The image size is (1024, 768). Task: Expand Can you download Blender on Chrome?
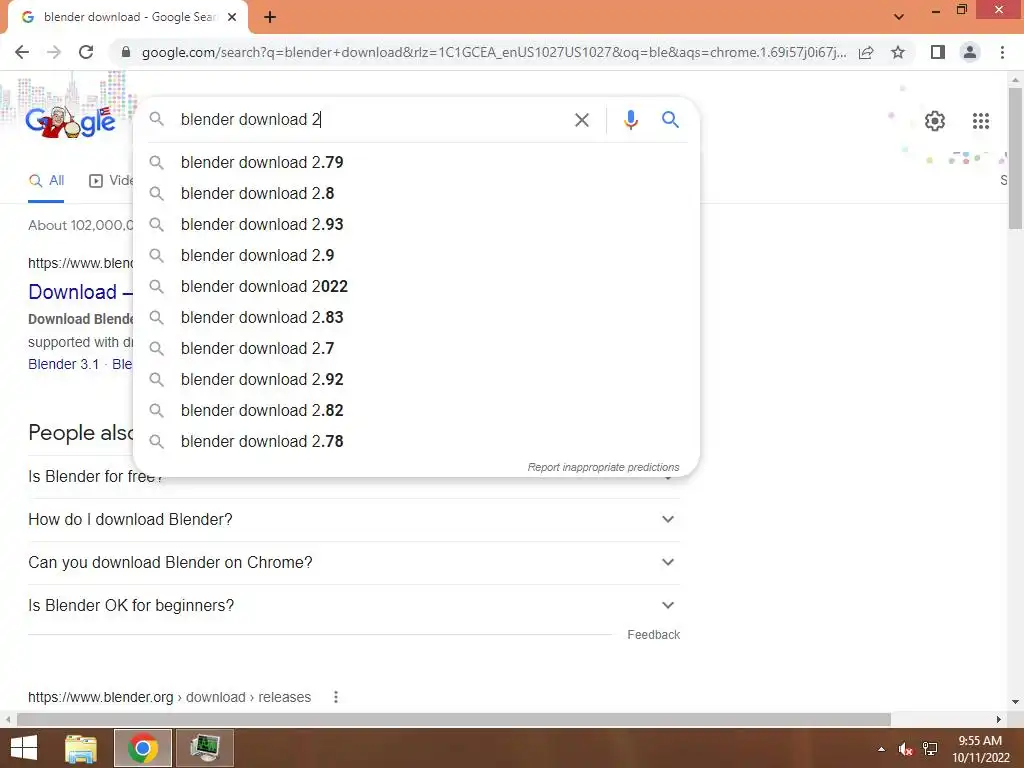[x=353, y=562]
